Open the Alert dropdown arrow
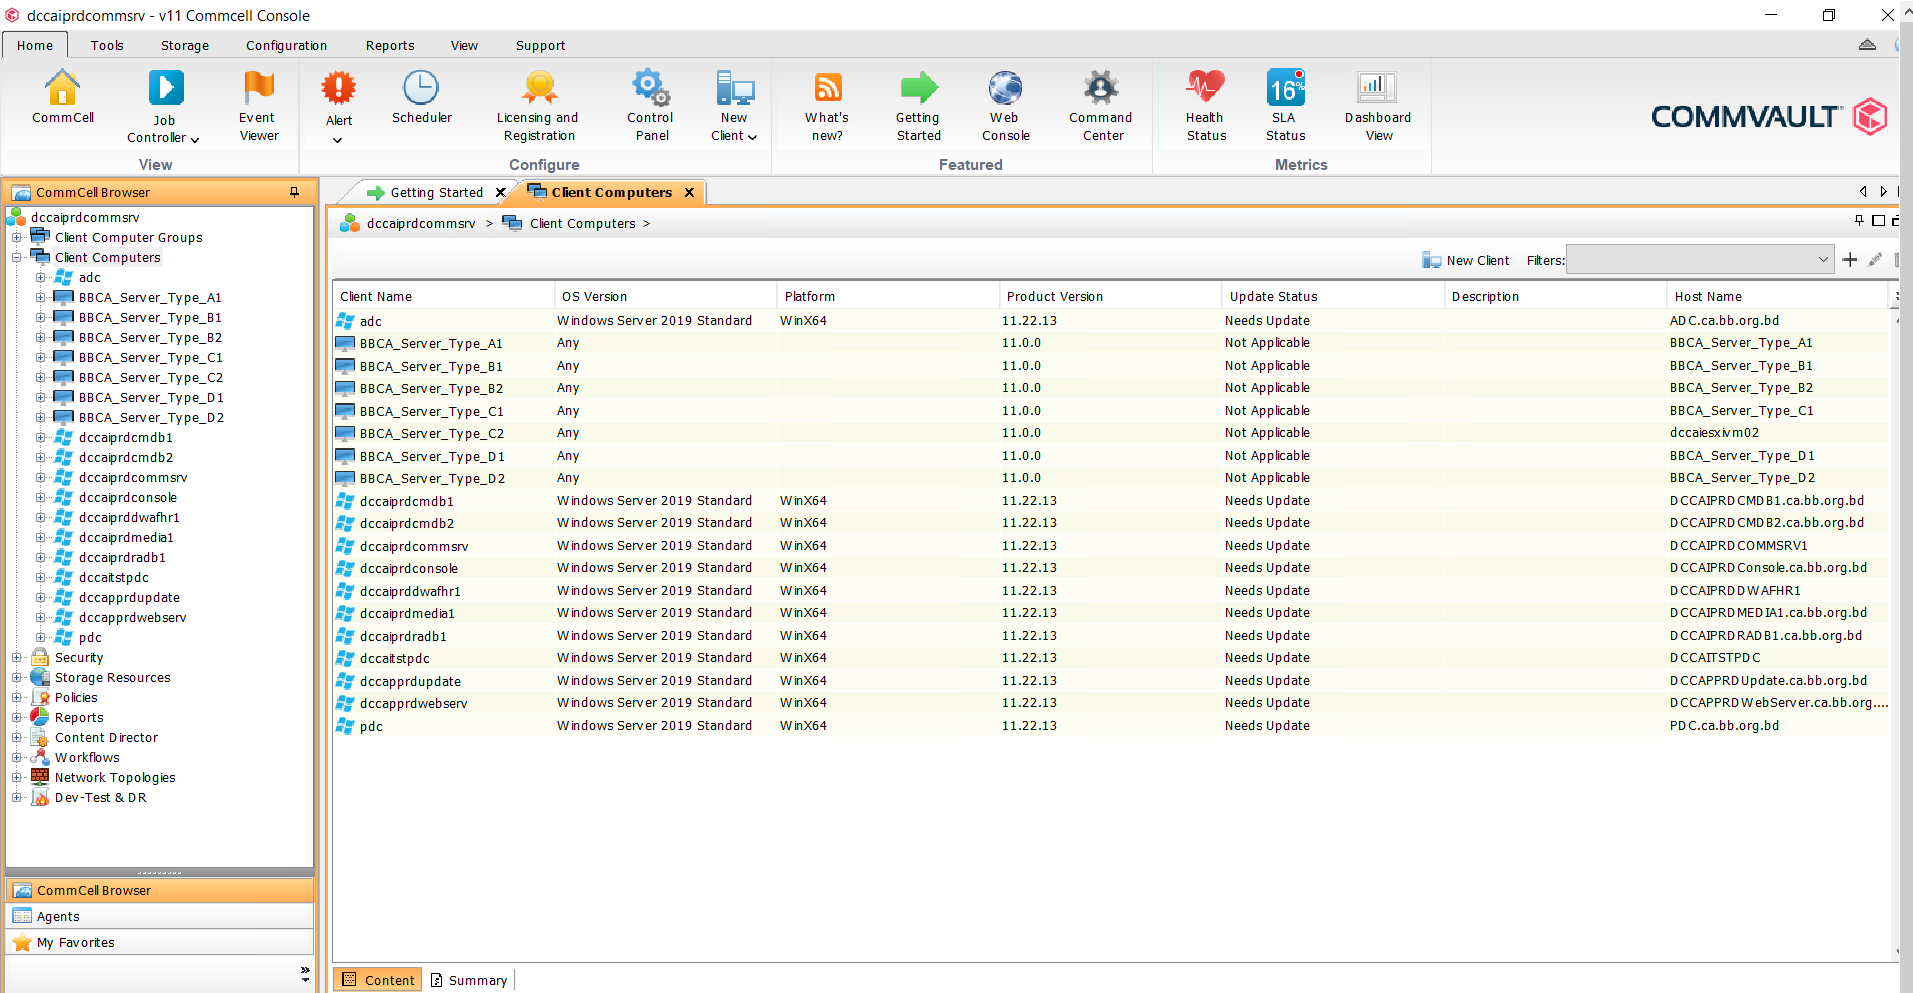This screenshot has height=993, width=1913. point(337,140)
